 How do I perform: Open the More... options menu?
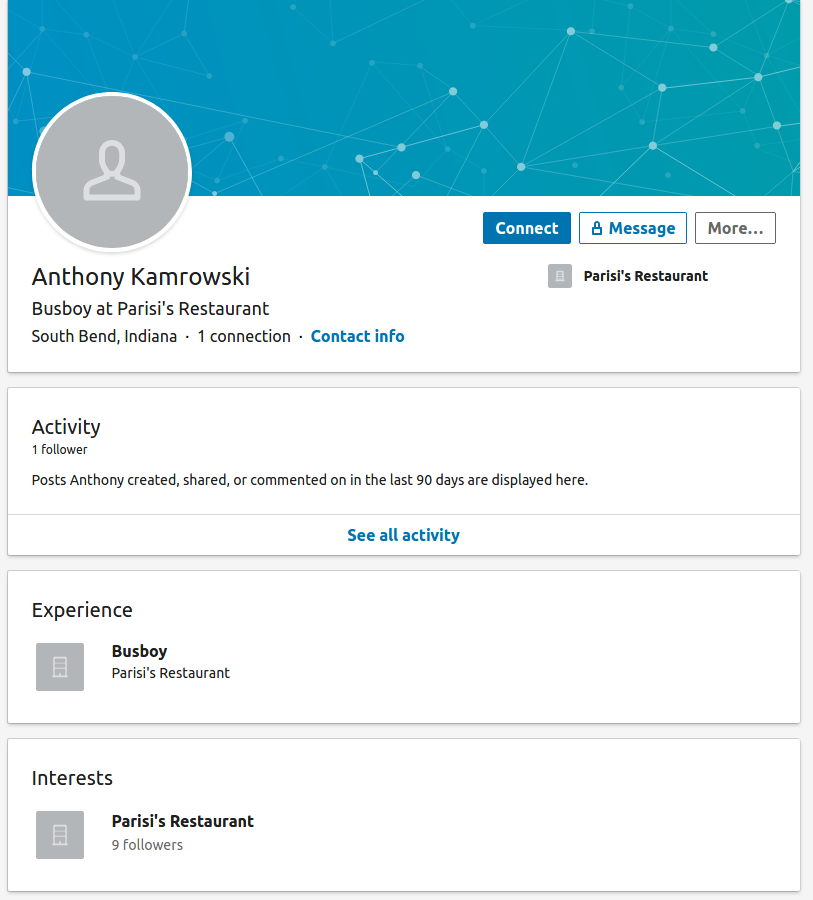click(x=735, y=228)
